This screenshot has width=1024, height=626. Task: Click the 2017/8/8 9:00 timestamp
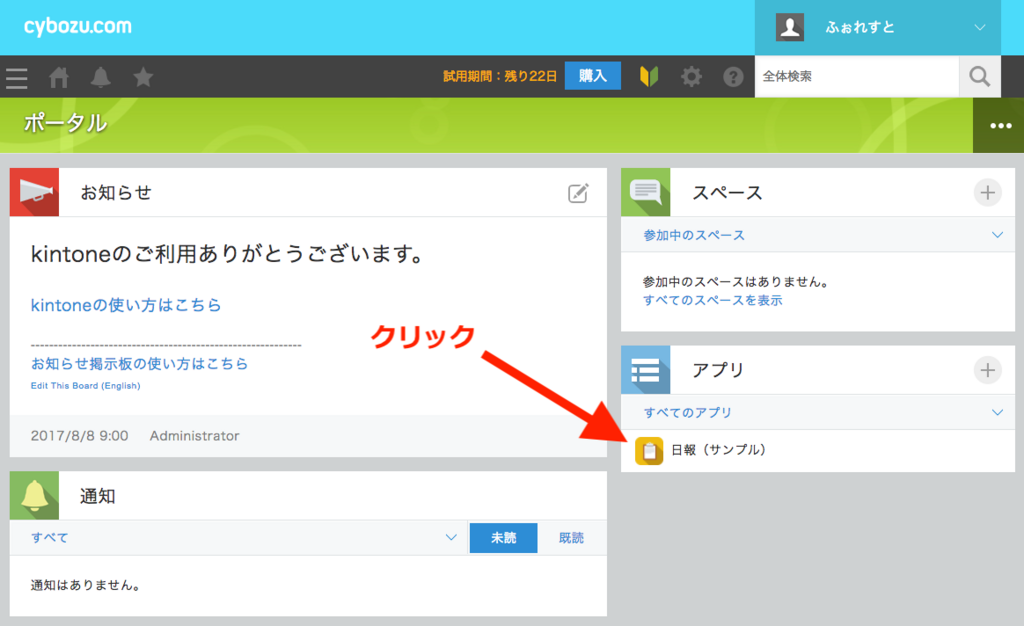click(80, 436)
